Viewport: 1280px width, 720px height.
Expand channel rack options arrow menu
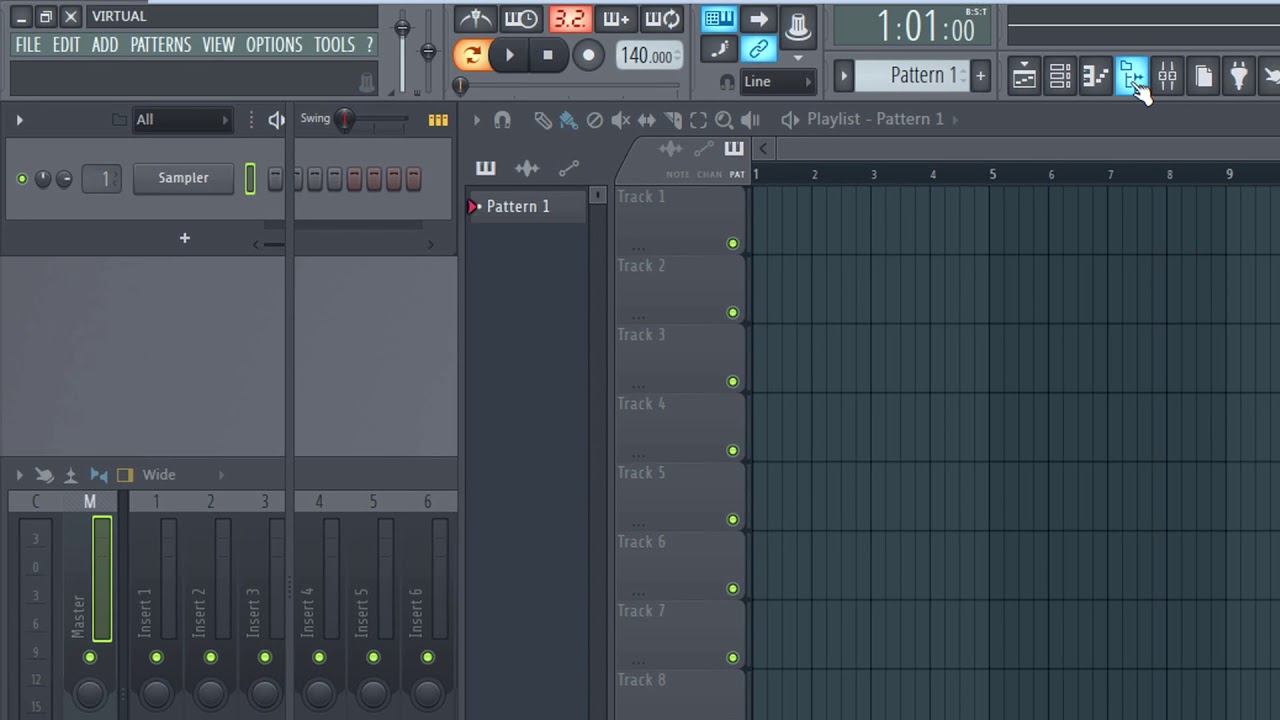(19, 120)
